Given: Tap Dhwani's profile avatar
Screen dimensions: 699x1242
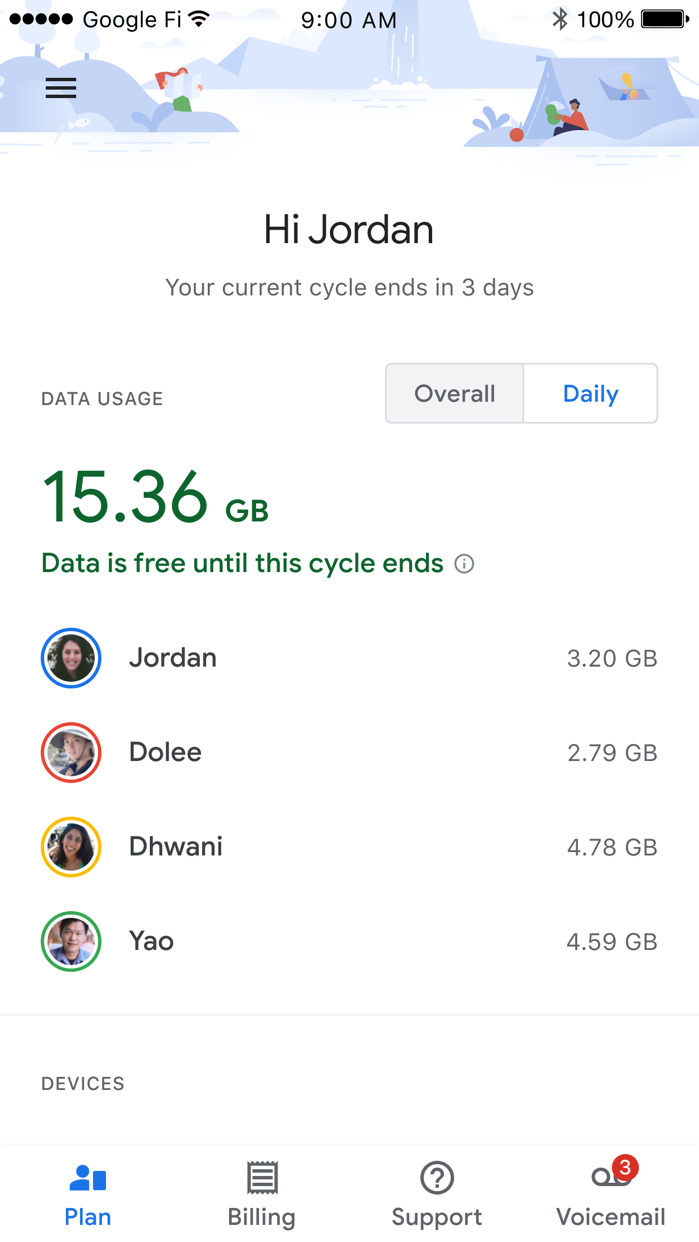Looking at the screenshot, I should coord(71,847).
